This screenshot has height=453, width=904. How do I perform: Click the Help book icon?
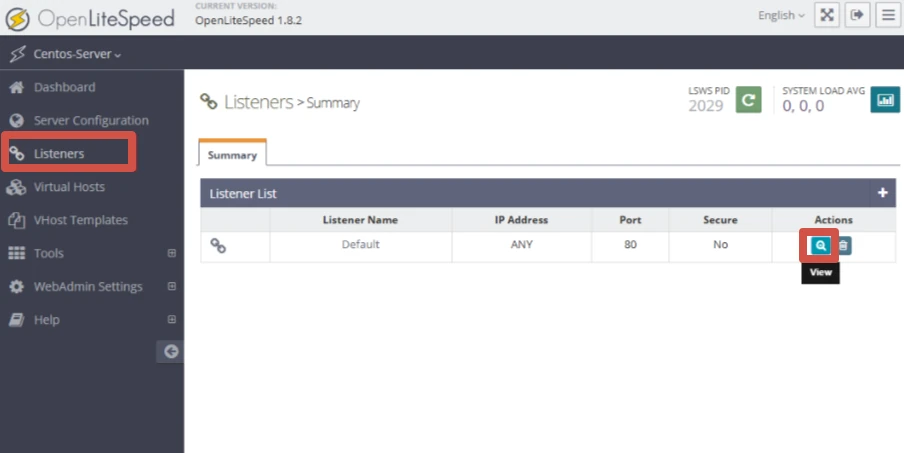tap(17, 320)
